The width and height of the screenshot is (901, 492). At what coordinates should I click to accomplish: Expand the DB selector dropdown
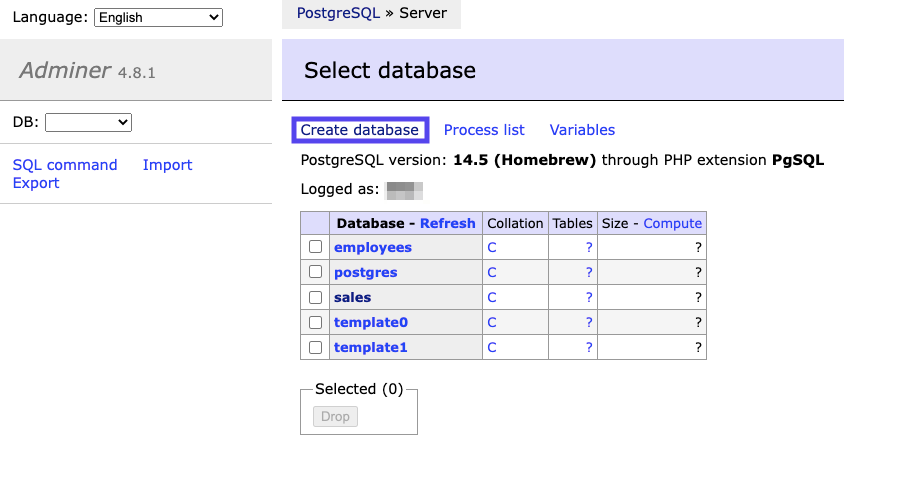pyautogui.click(x=88, y=122)
